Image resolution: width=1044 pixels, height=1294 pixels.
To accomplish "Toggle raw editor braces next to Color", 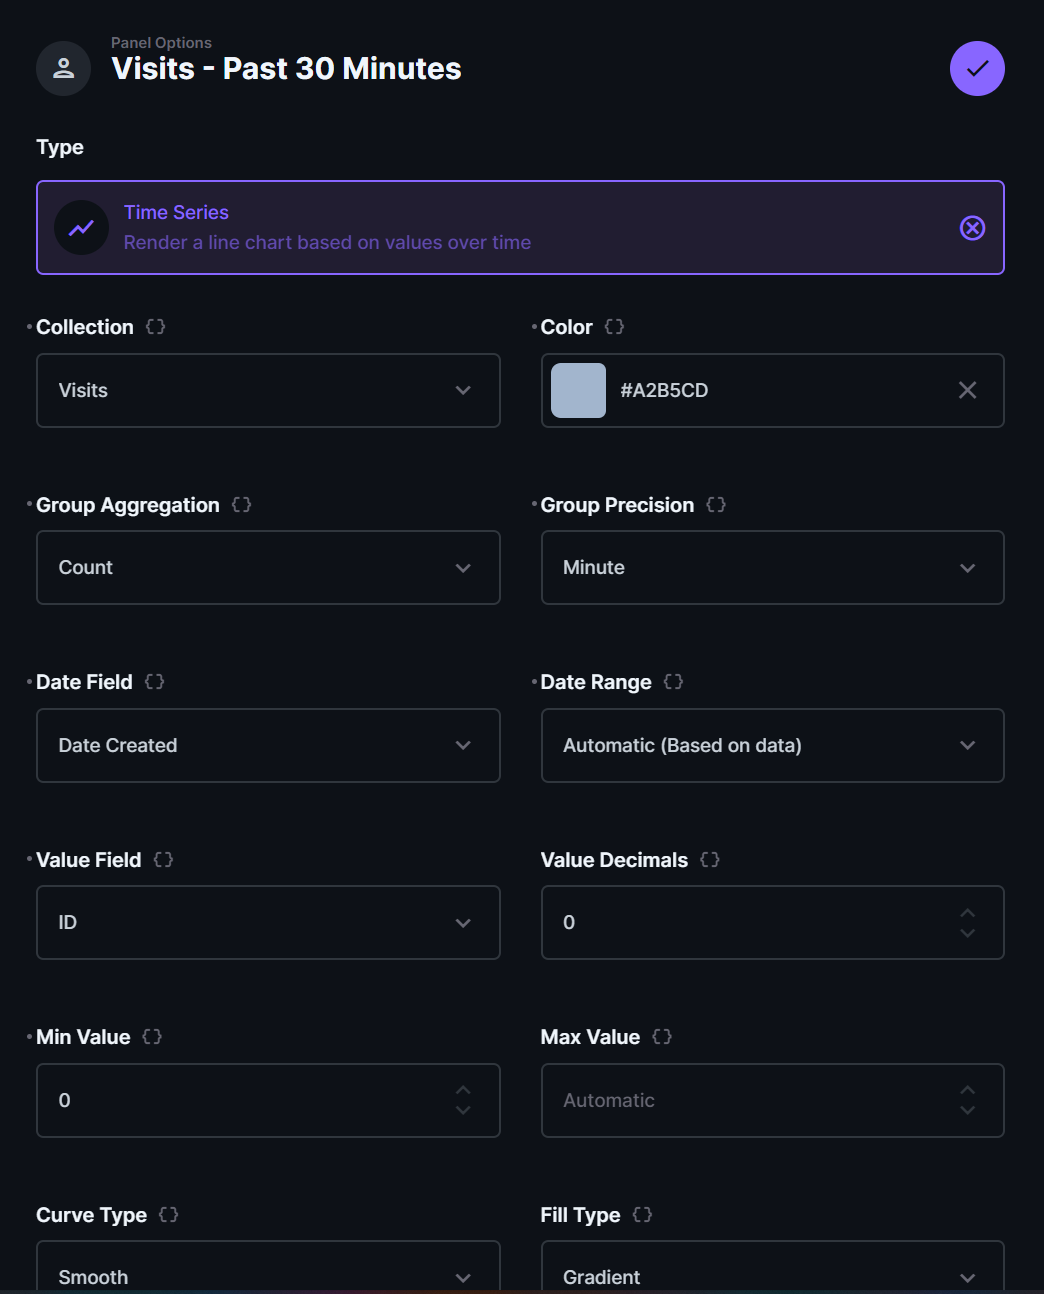I will pos(614,327).
